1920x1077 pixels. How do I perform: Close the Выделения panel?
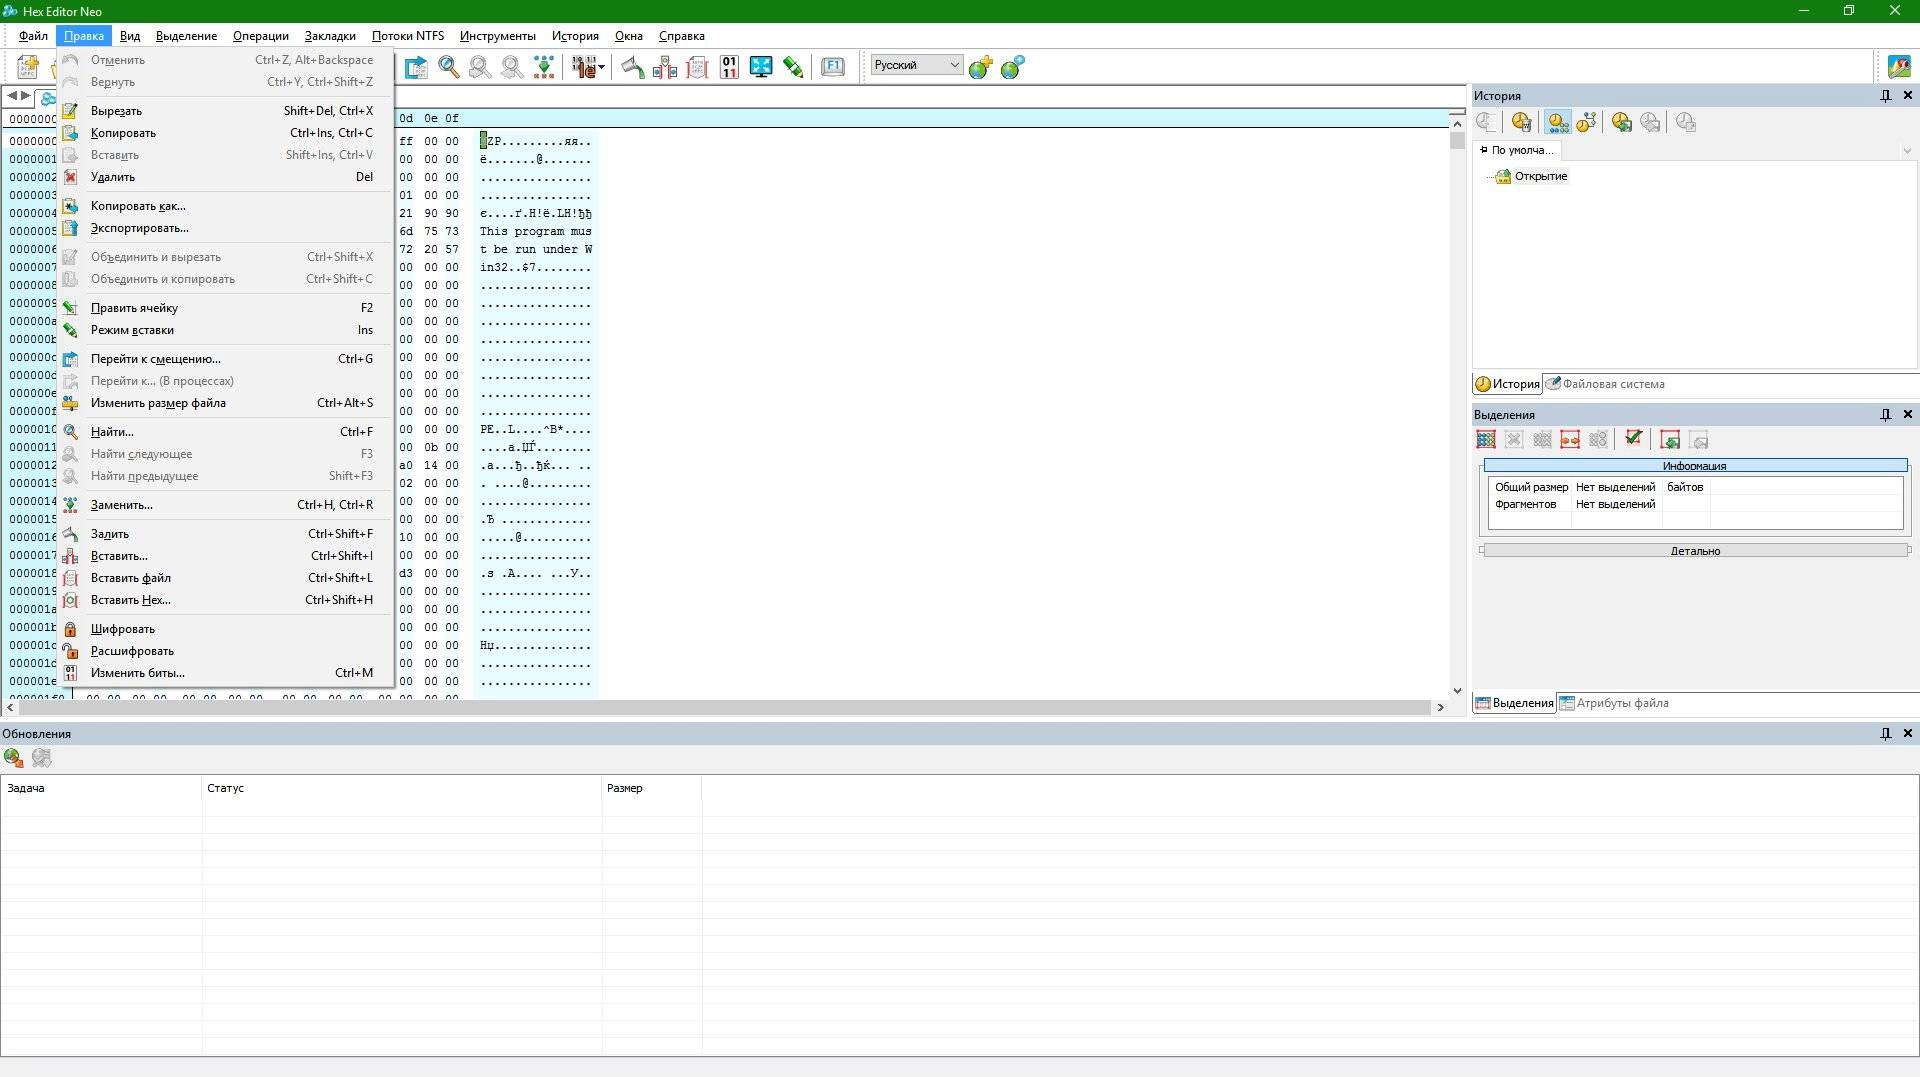[1907, 414]
